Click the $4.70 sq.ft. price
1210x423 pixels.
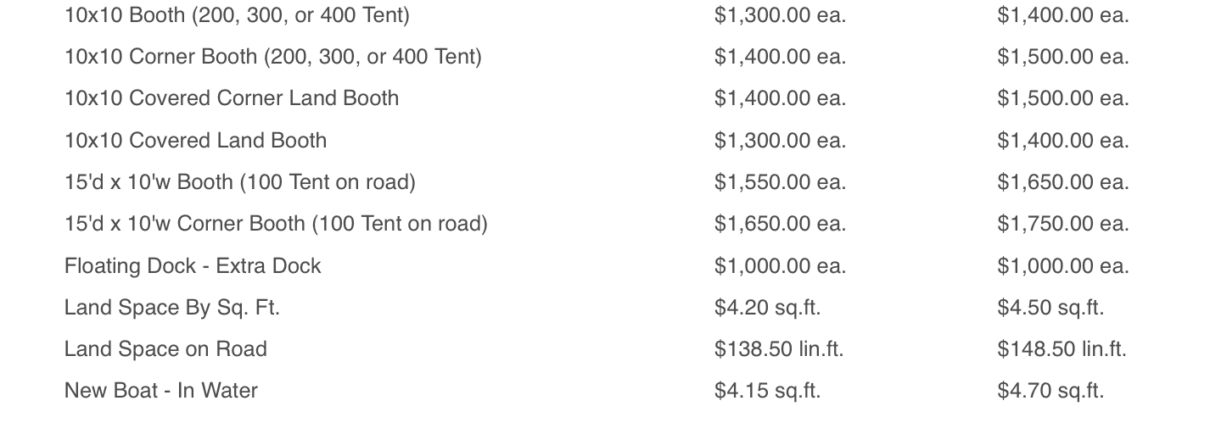(1050, 390)
